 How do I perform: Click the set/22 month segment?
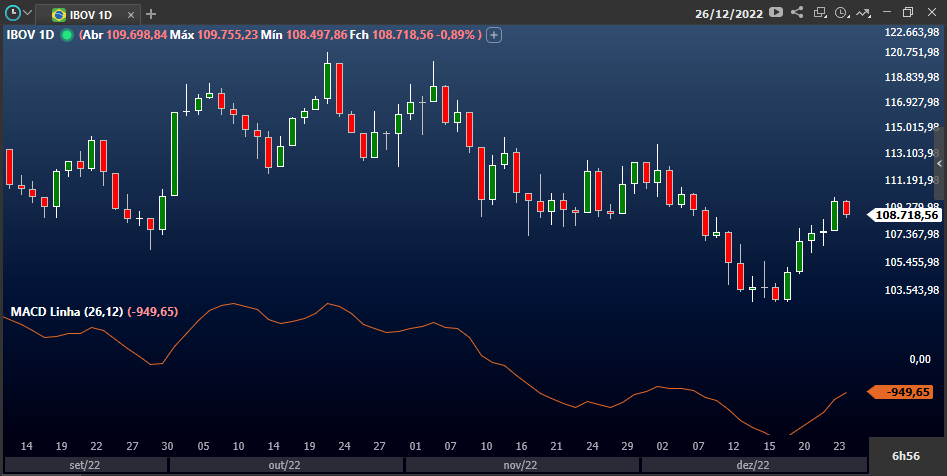tap(85, 465)
